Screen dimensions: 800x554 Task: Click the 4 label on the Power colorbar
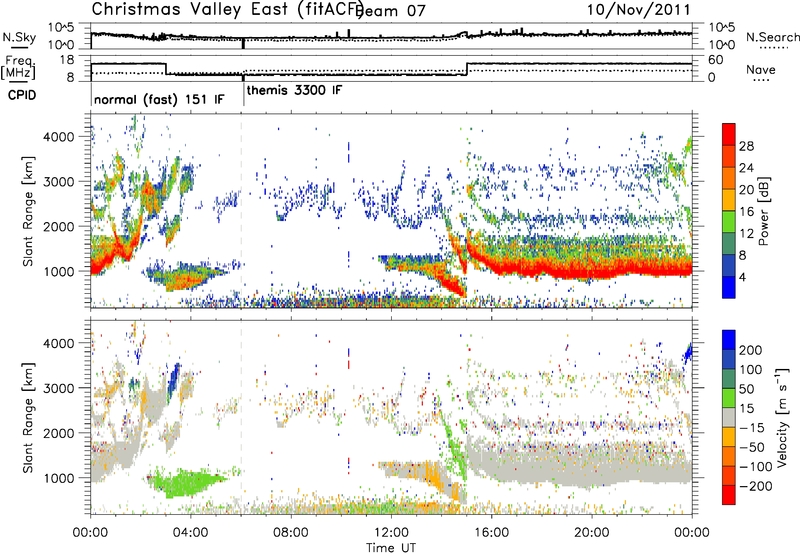(x=743, y=278)
